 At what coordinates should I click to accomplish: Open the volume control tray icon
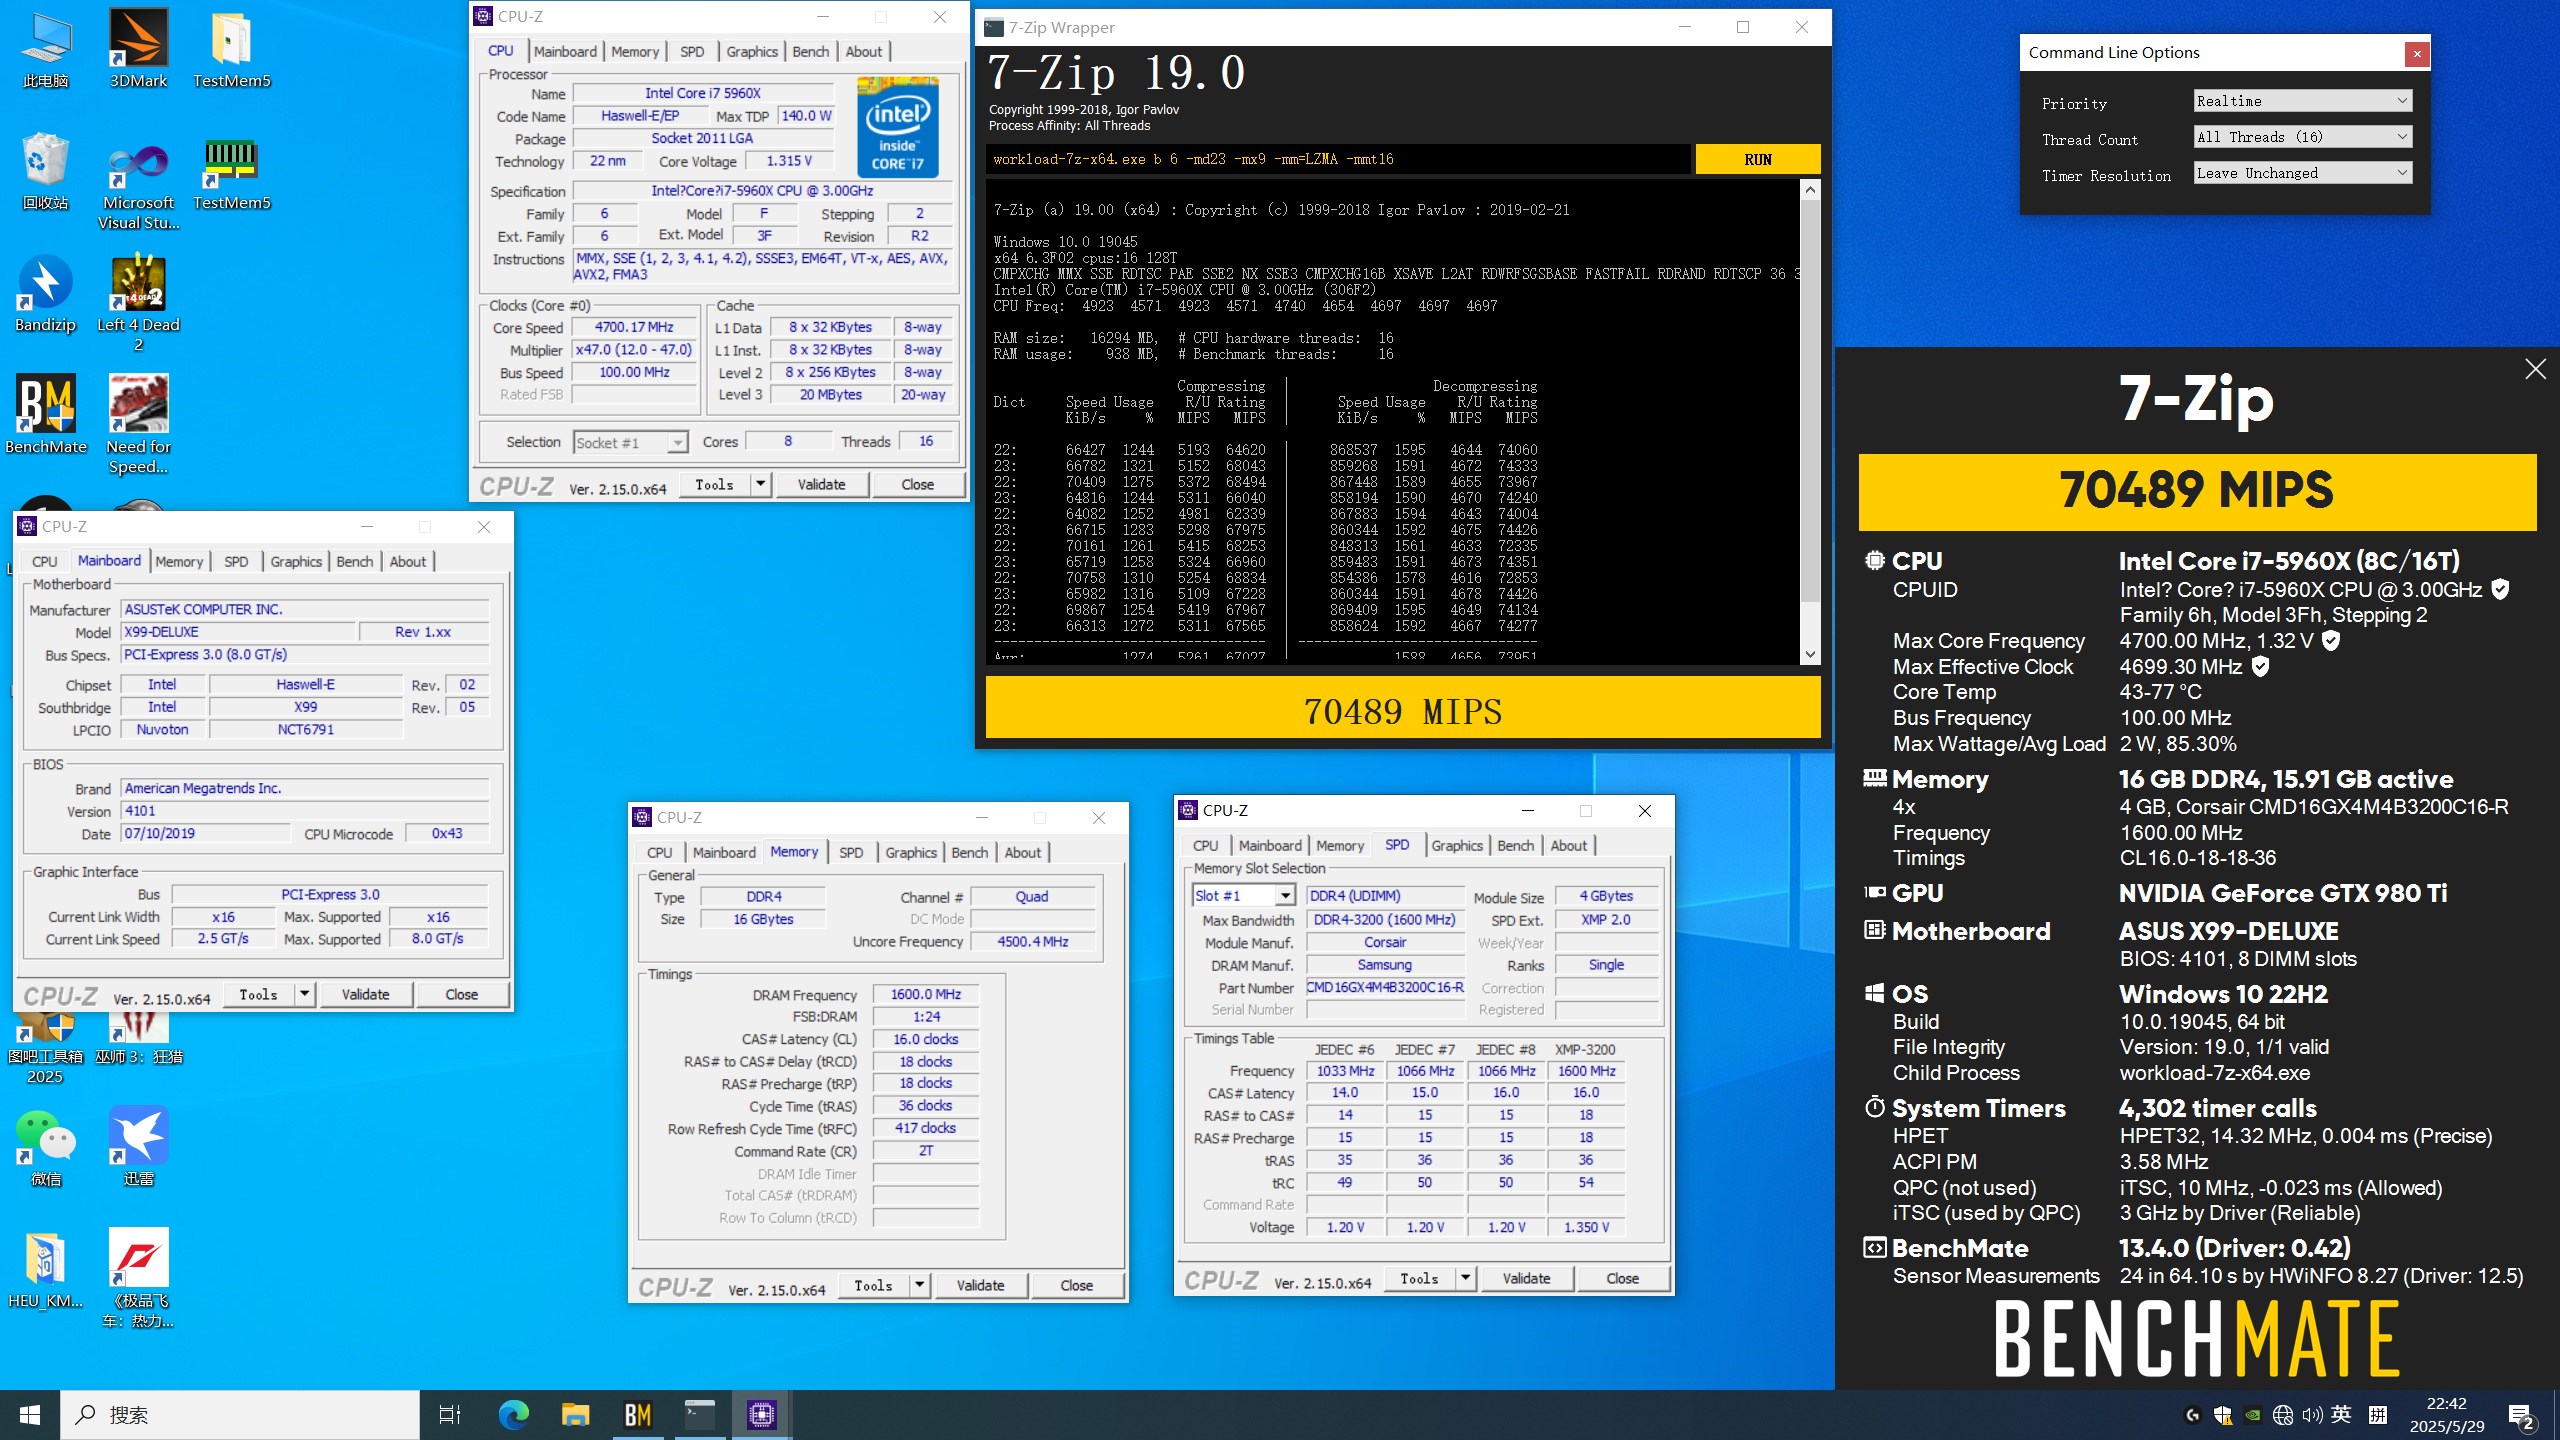[2311, 1415]
